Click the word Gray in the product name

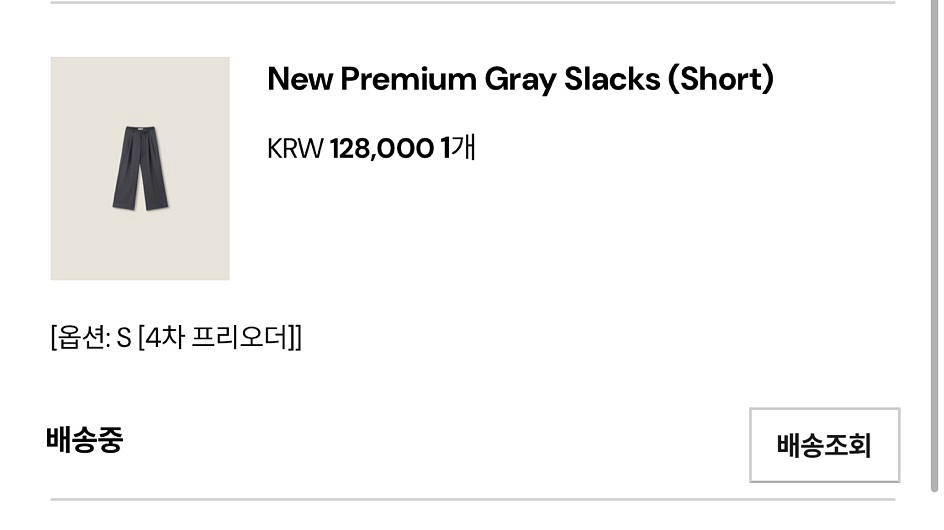(x=520, y=79)
